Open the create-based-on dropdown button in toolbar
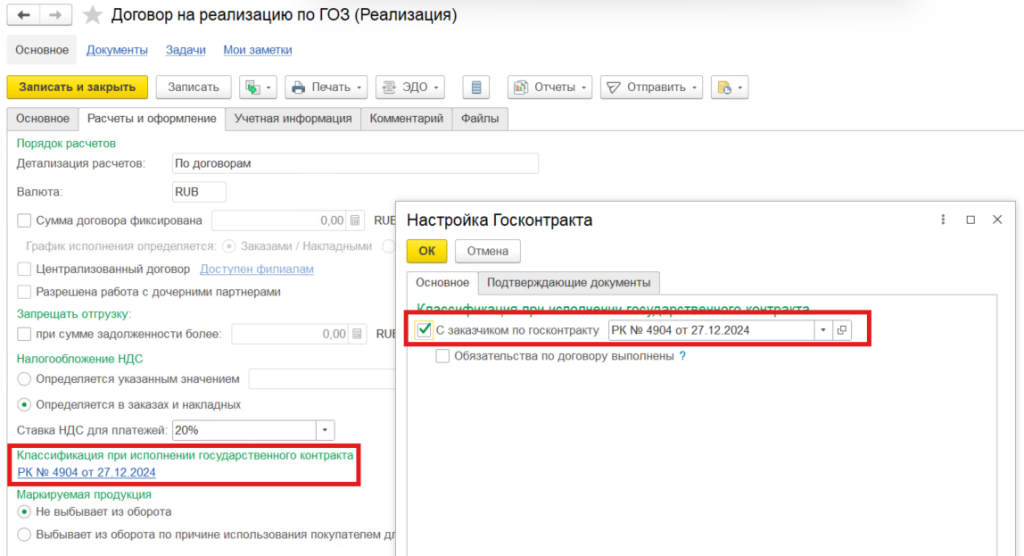Image resolution: width=1024 pixels, height=556 pixels. click(x=258, y=87)
